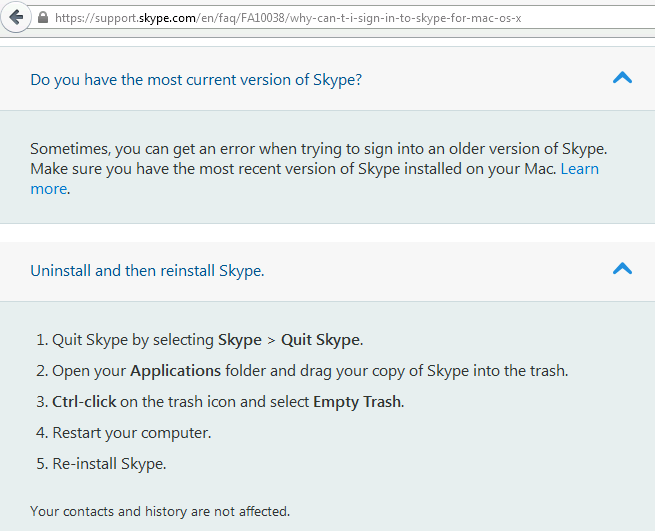
Task: Collapse the 'Uninstall and then reinstall Skype' chevron
Action: point(622,269)
